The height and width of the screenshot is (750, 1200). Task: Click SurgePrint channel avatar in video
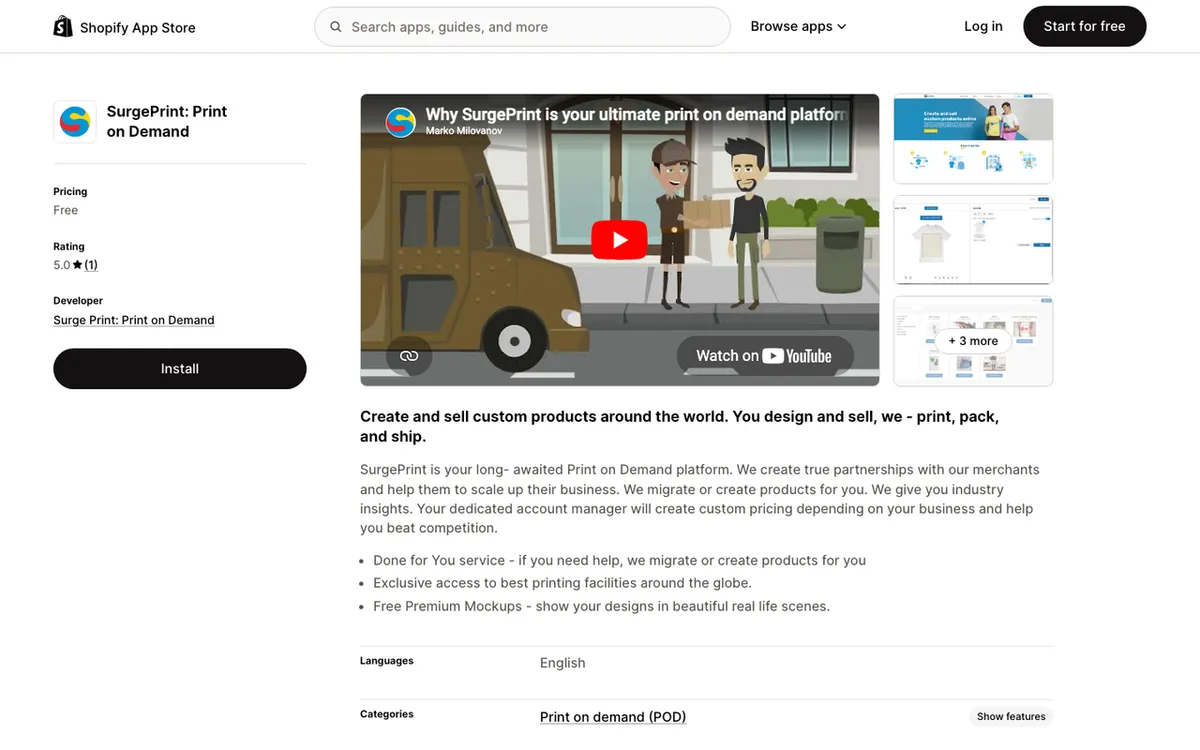[x=400, y=122]
